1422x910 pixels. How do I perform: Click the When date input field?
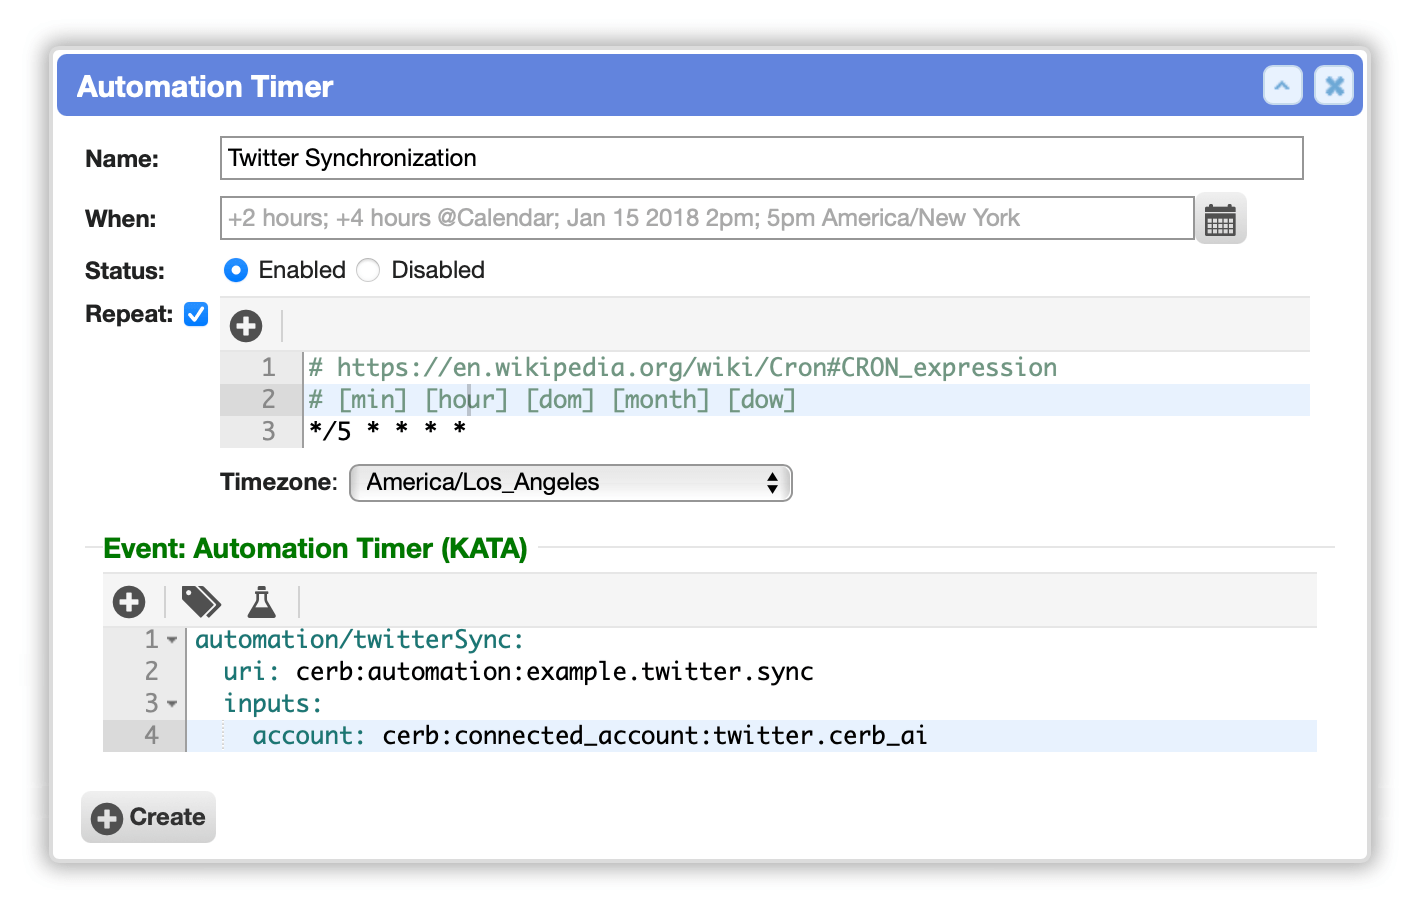(707, 218)
